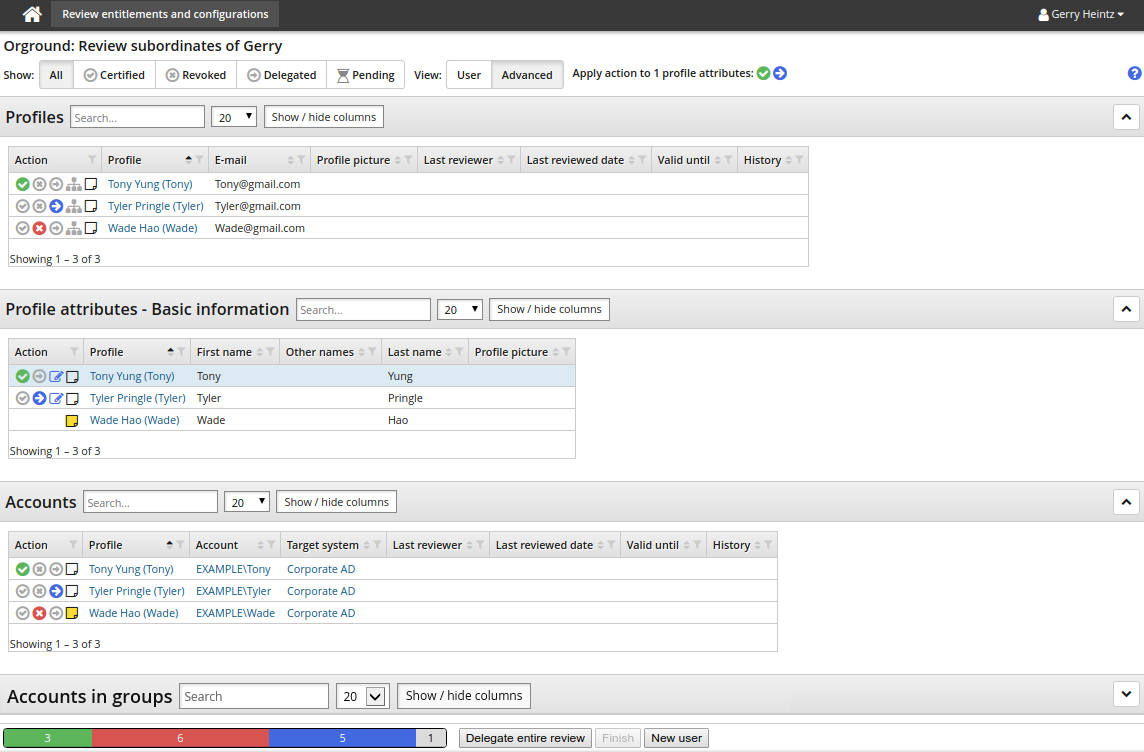Click the red segment of the status bar

click(x=179, y=737)
